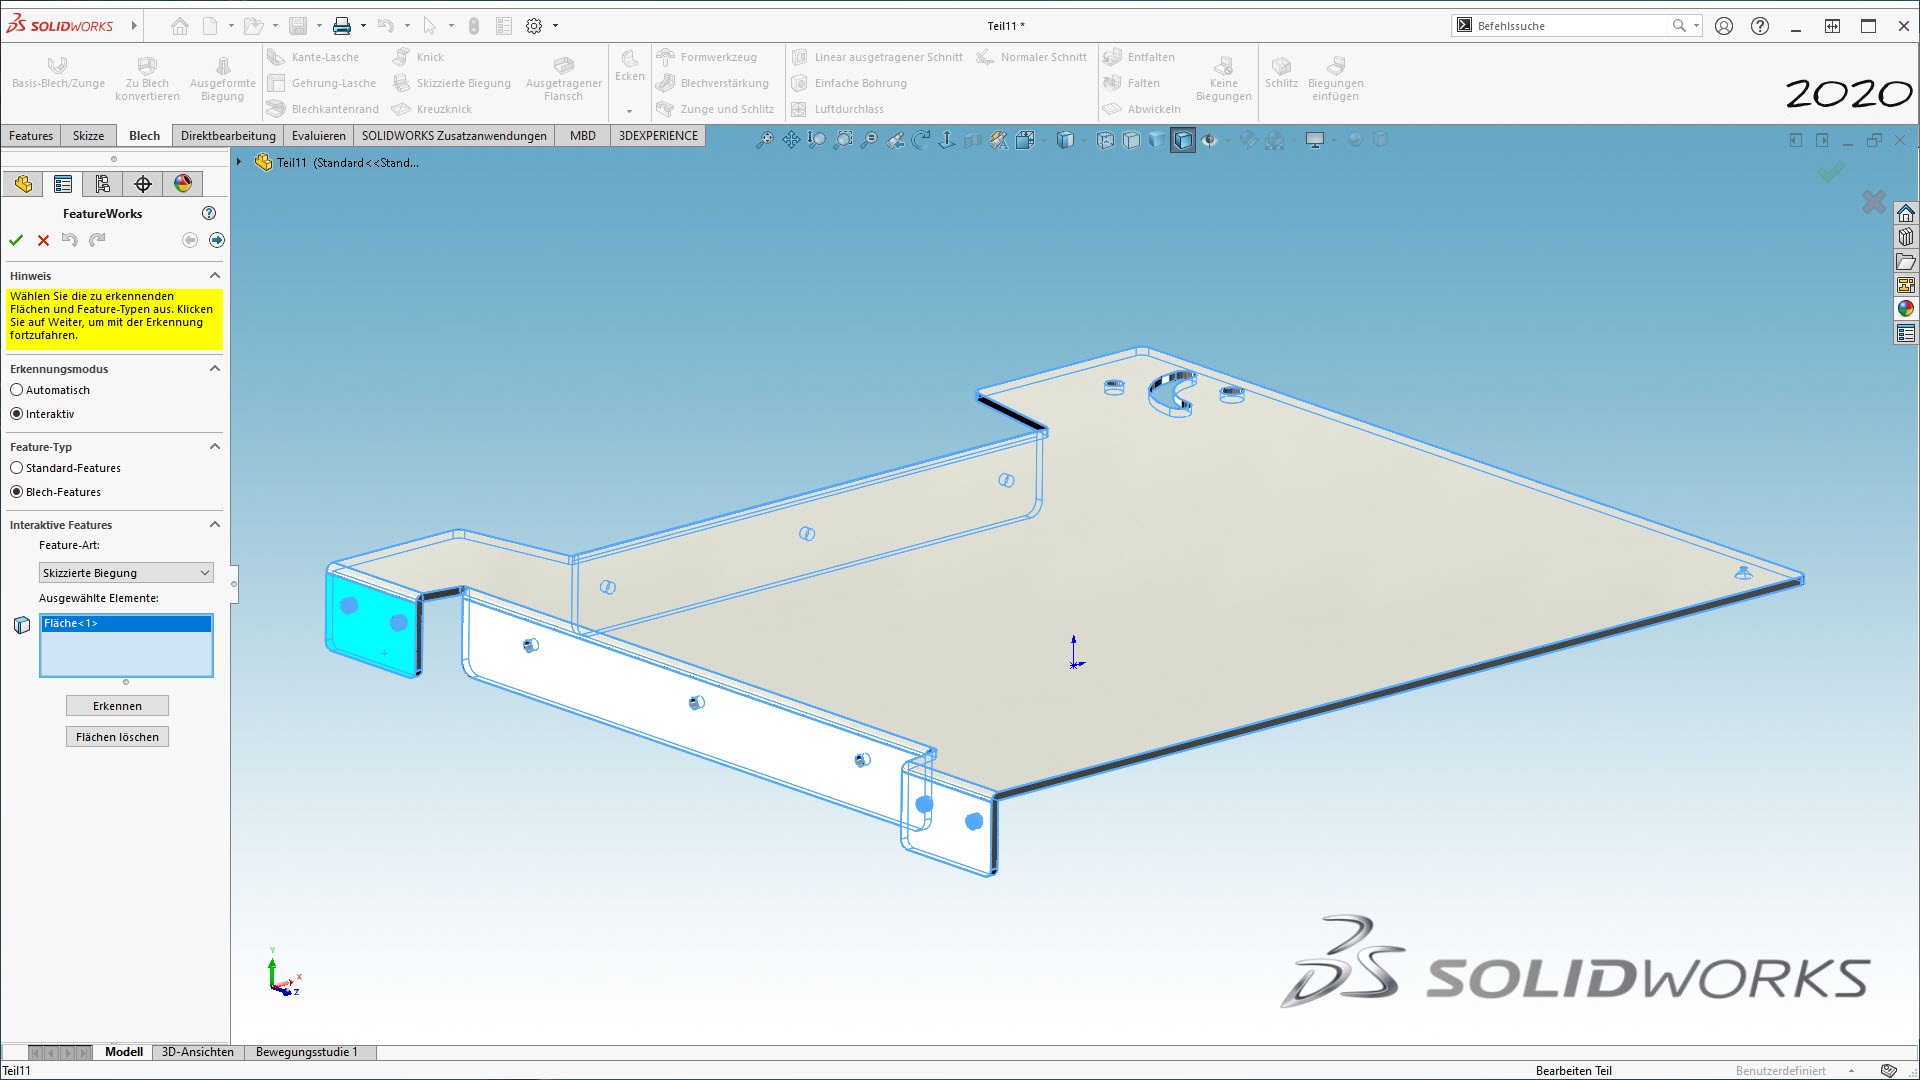
Task: Click the Save icon in the top toolbar
Action: click(298, 26)
